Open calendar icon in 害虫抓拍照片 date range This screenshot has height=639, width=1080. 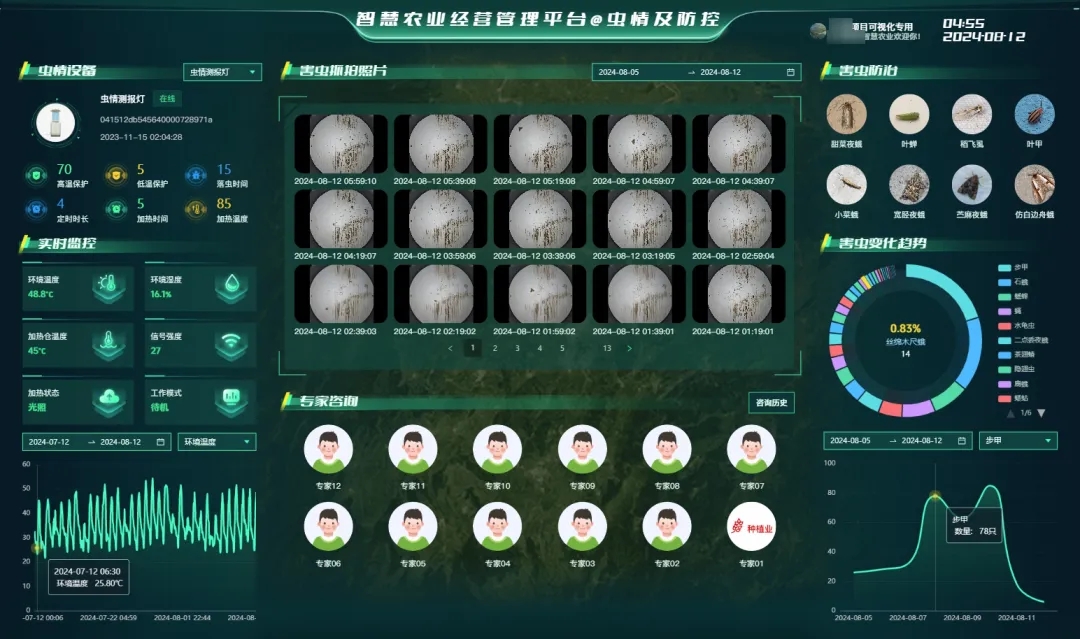790,72
